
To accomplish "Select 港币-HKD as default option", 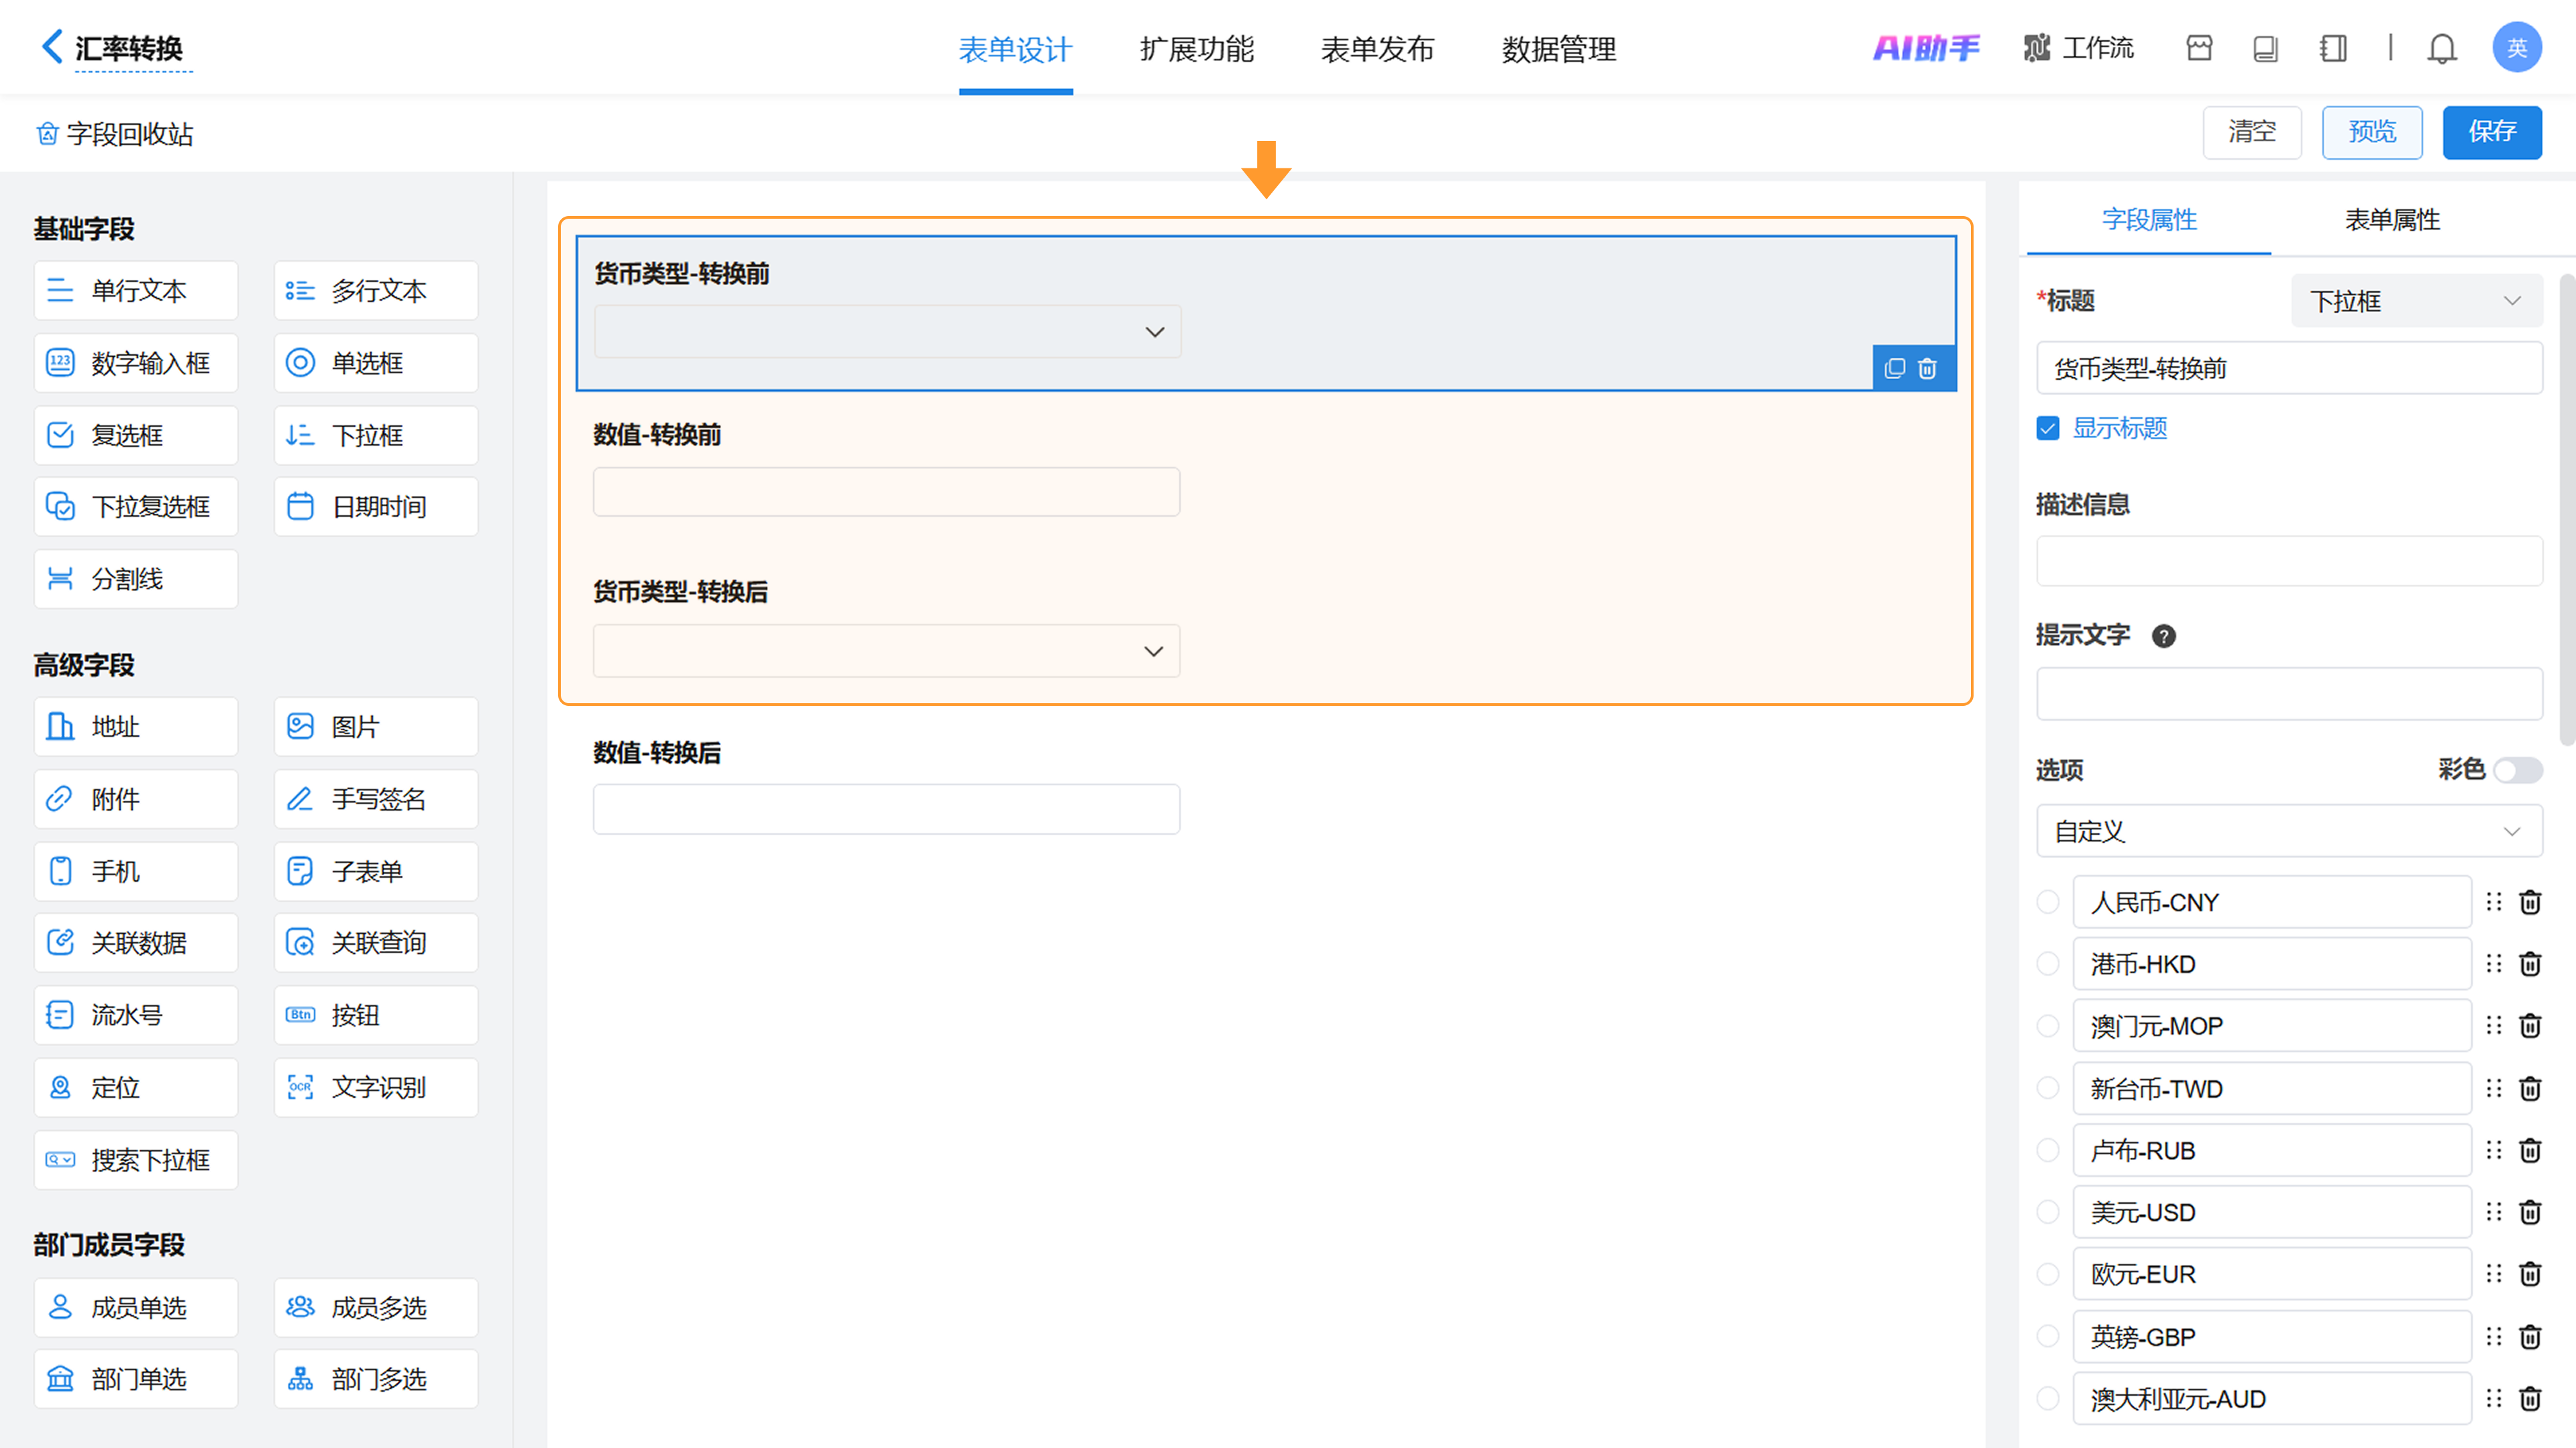I will pos(2047,964).
